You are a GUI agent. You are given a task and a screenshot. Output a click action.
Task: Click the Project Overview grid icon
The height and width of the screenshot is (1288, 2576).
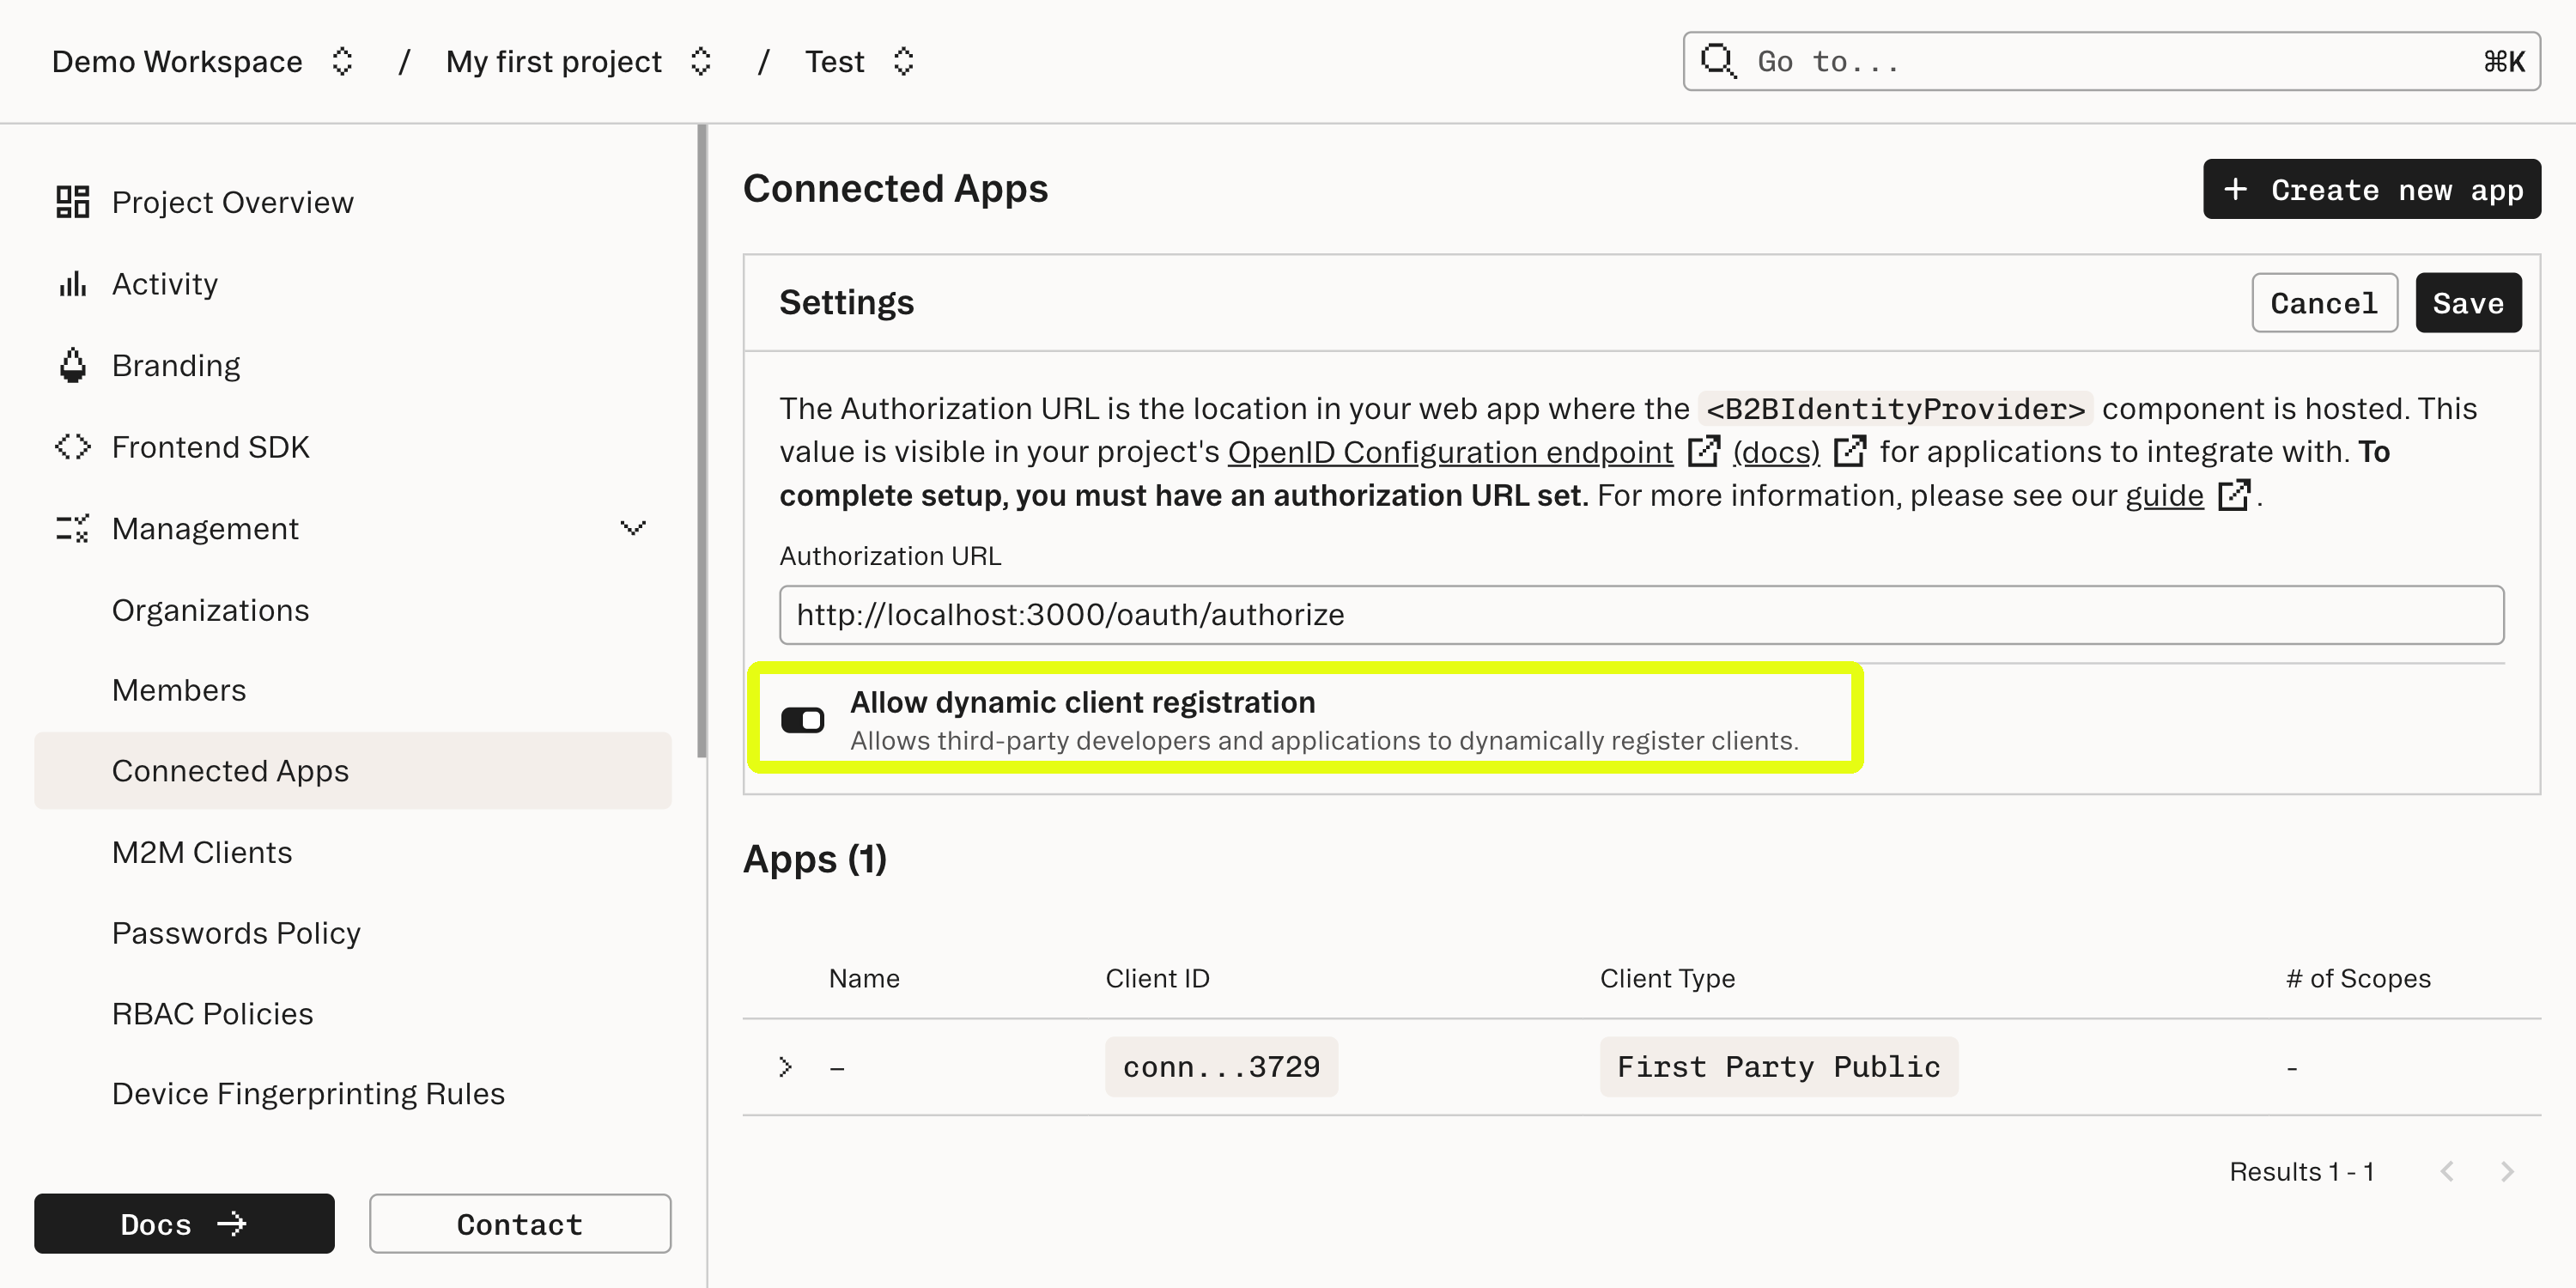coord(71,202)
